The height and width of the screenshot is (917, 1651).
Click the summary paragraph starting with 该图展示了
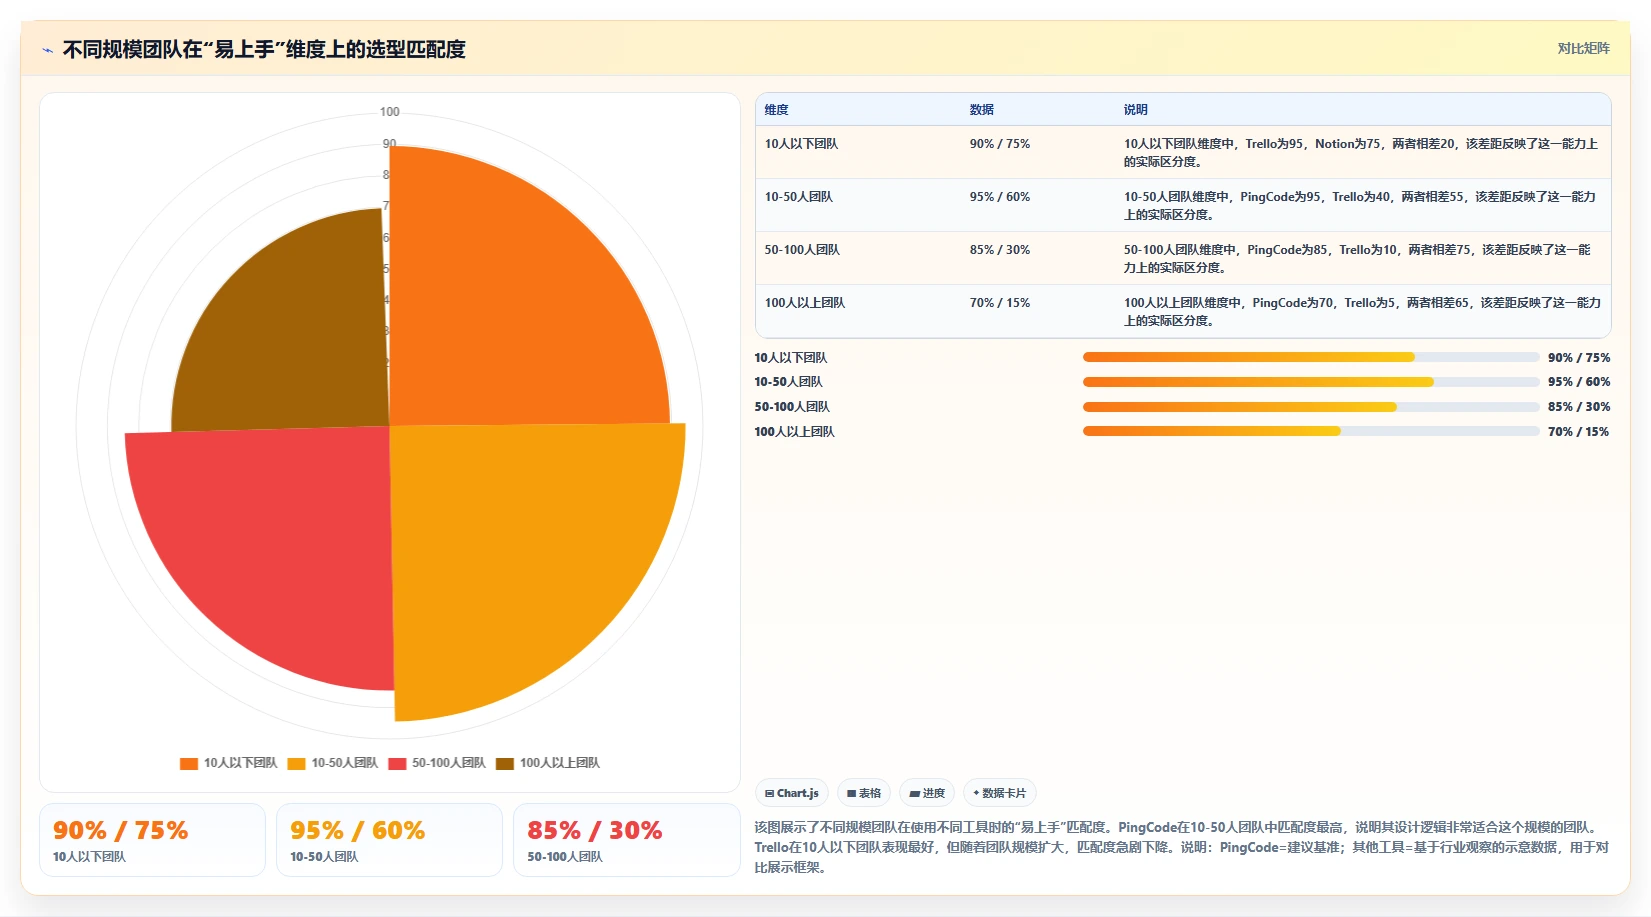(1182, 847)
